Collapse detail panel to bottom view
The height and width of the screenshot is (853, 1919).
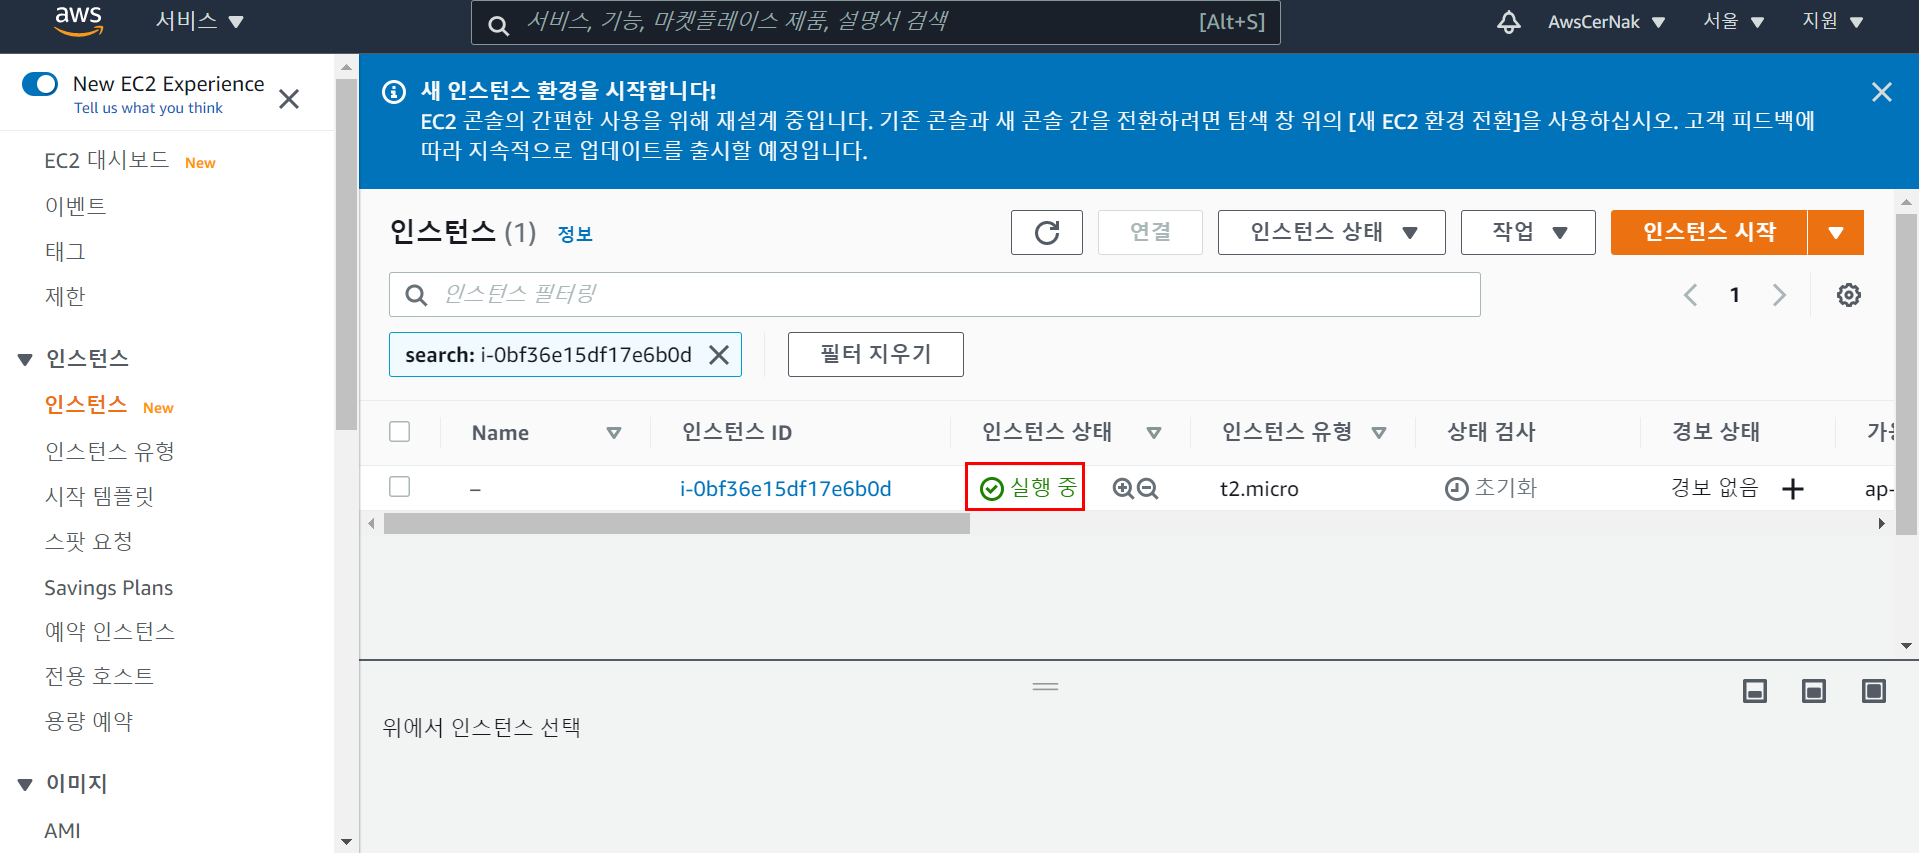coord(1755,691)
